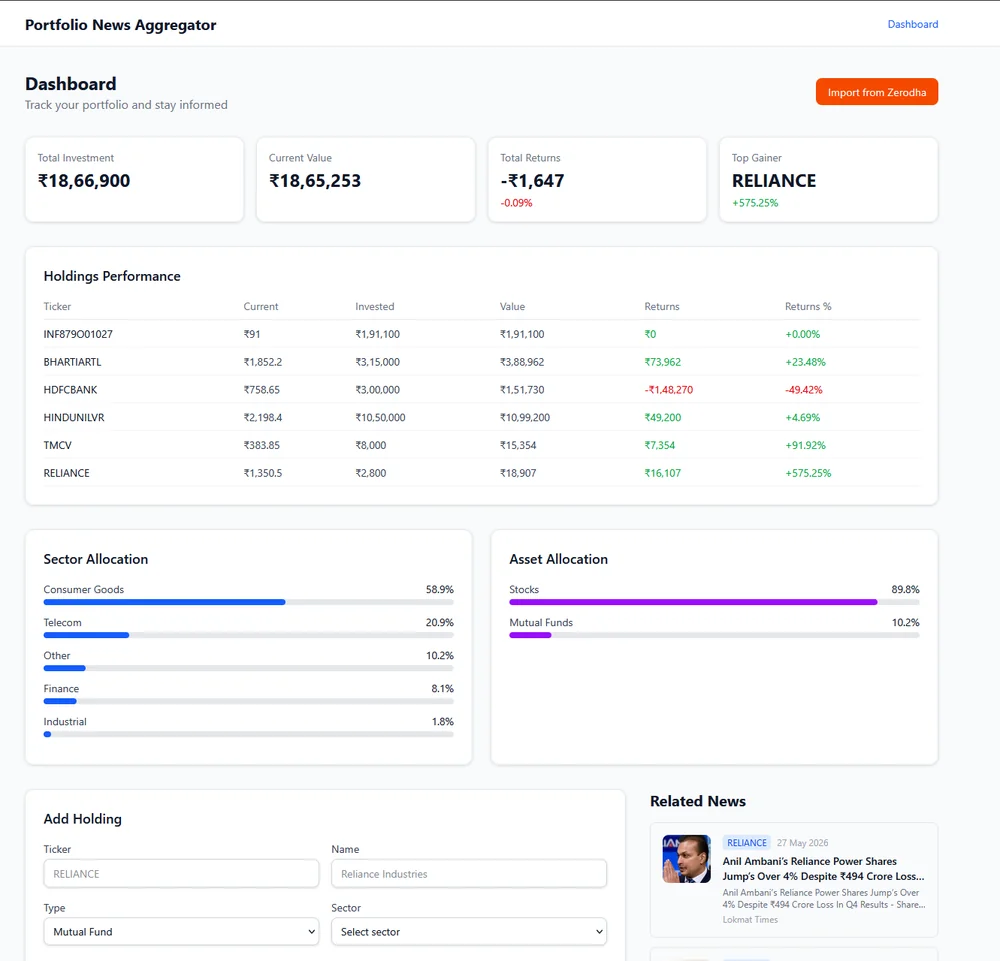
Task: Click the Stocks asset allocation bar
Action: 714,602
